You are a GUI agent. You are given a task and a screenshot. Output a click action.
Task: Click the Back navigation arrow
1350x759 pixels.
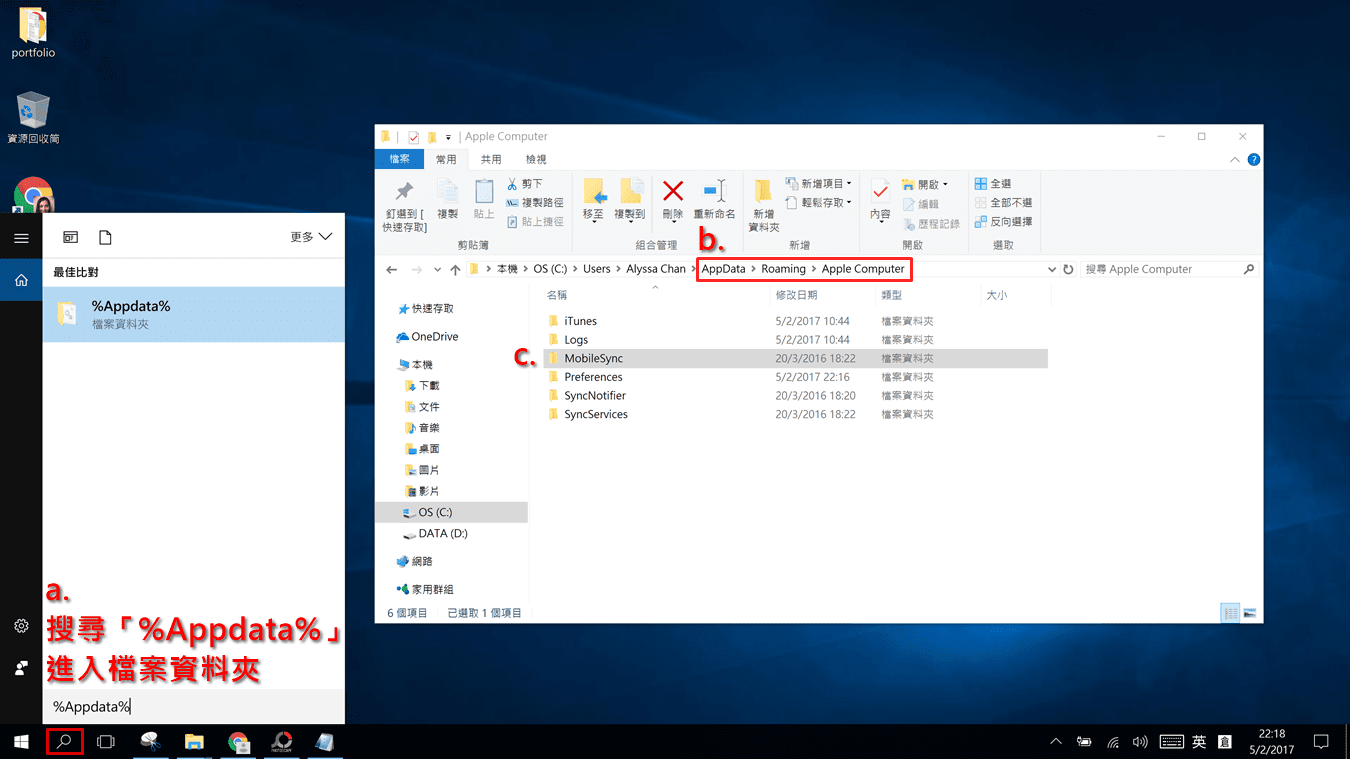pos(391,270)
